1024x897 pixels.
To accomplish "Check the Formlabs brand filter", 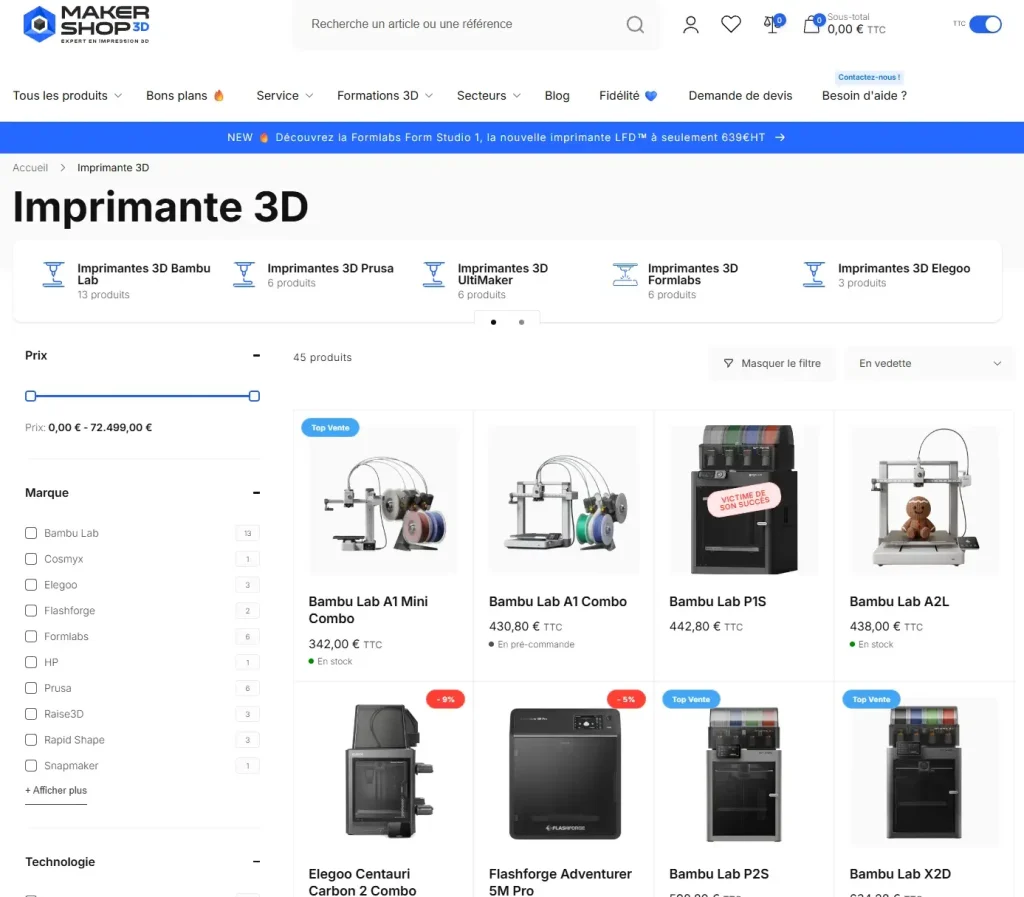I will pos(31,637).
